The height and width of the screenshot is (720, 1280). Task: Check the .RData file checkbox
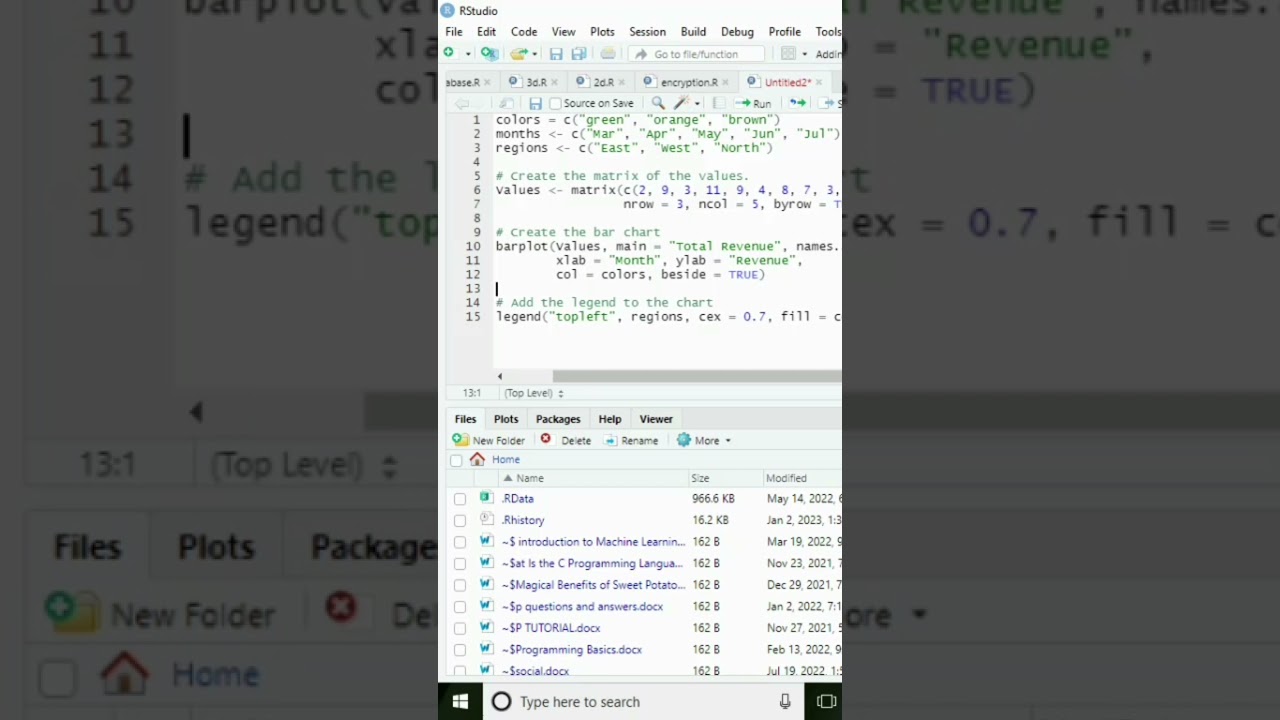pyautogui.click(x=460, y=499)
